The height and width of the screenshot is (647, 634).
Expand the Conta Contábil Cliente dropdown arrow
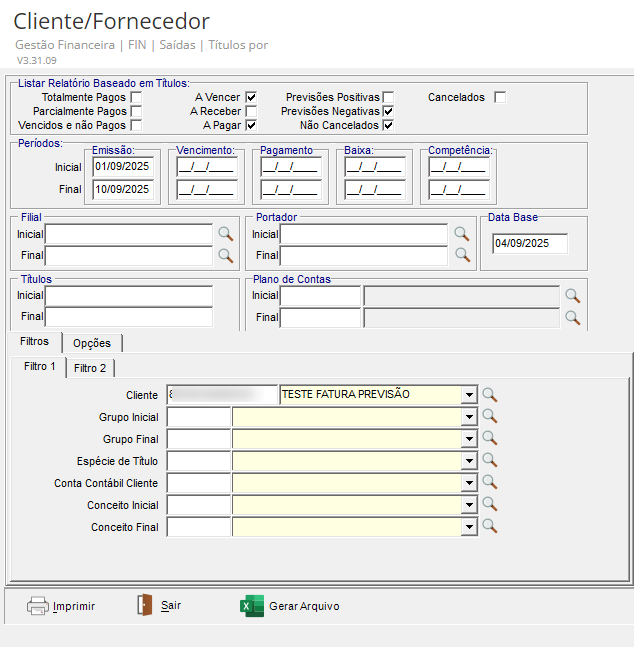pos(469,483)
